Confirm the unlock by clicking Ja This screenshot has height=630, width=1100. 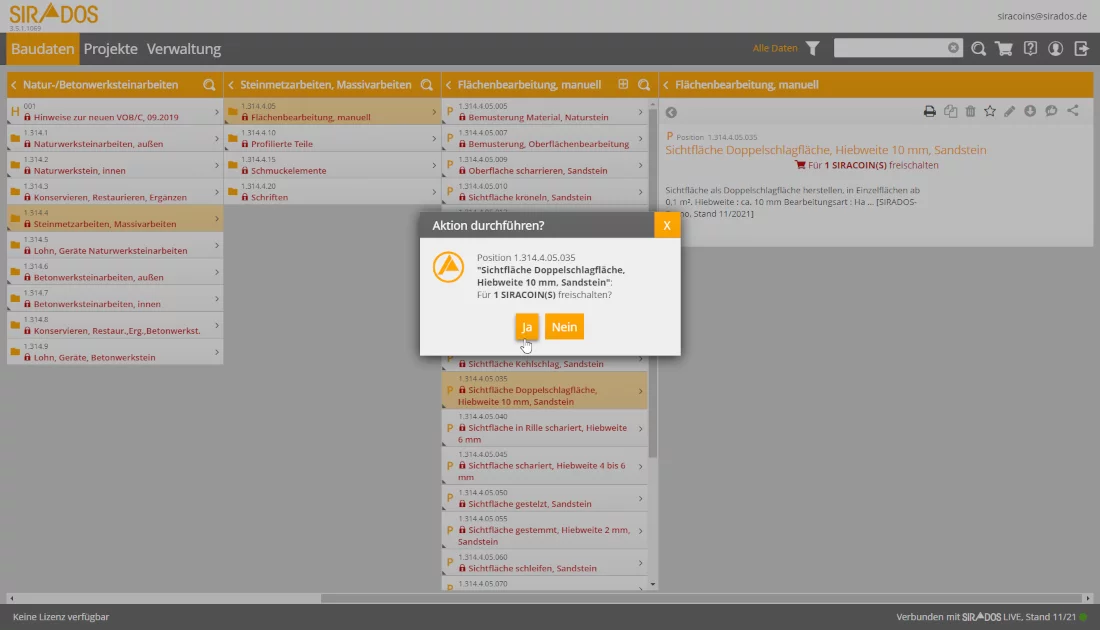pyautogui.click(x=527, y=327)
